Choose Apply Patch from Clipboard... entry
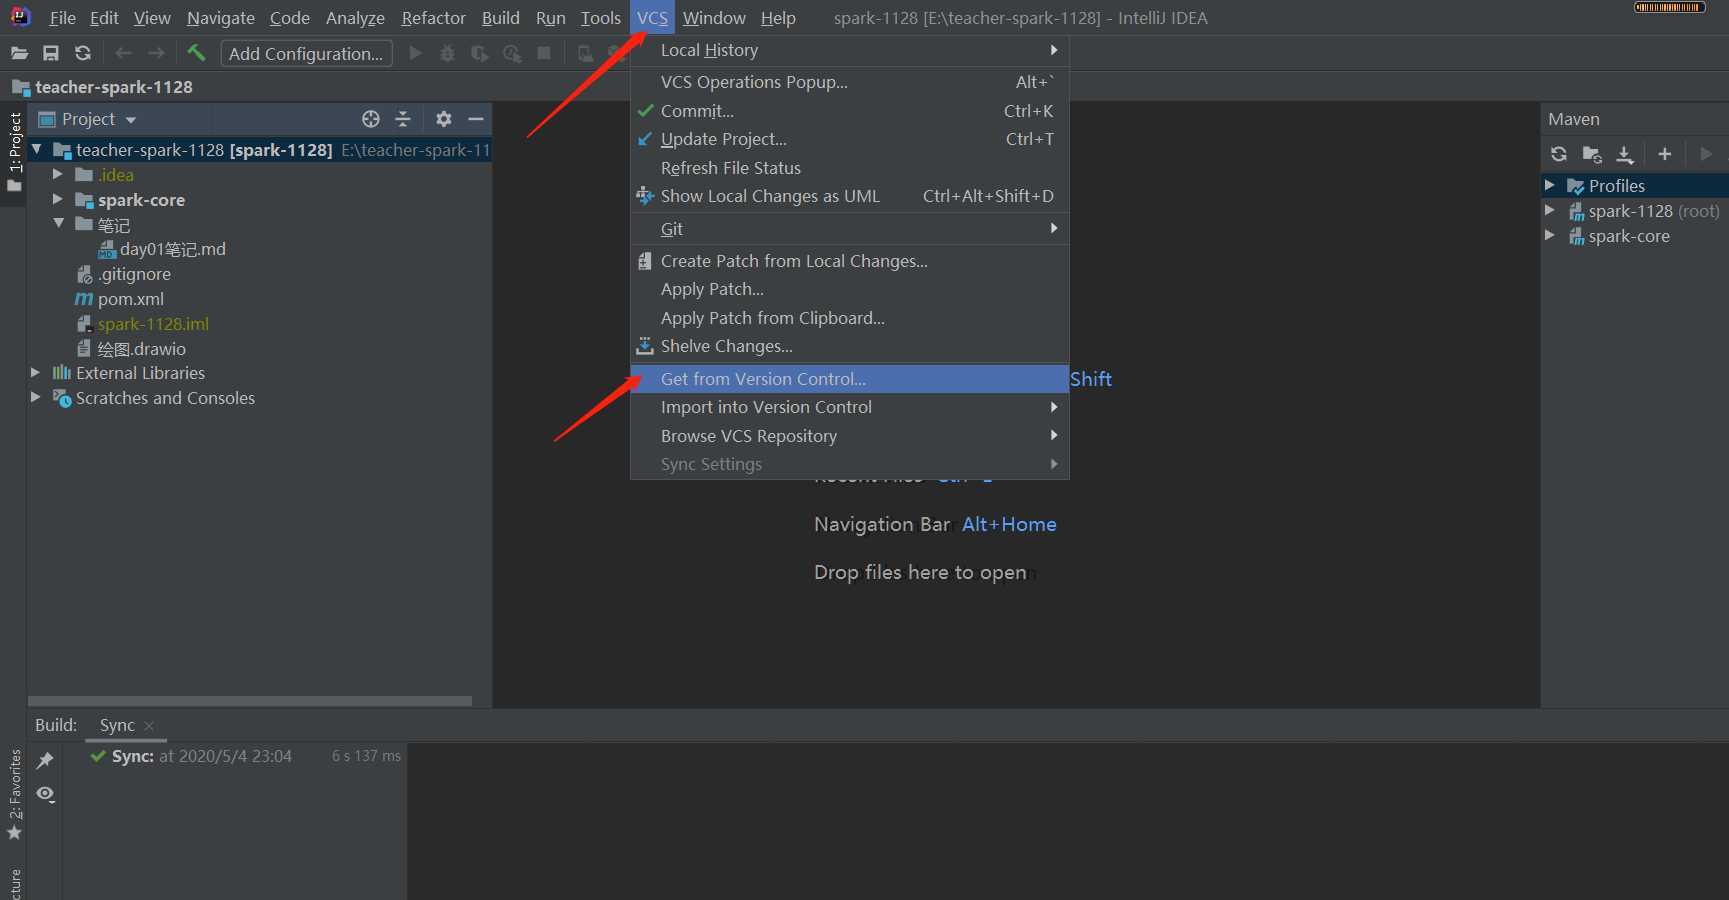 tap(850, 318)
